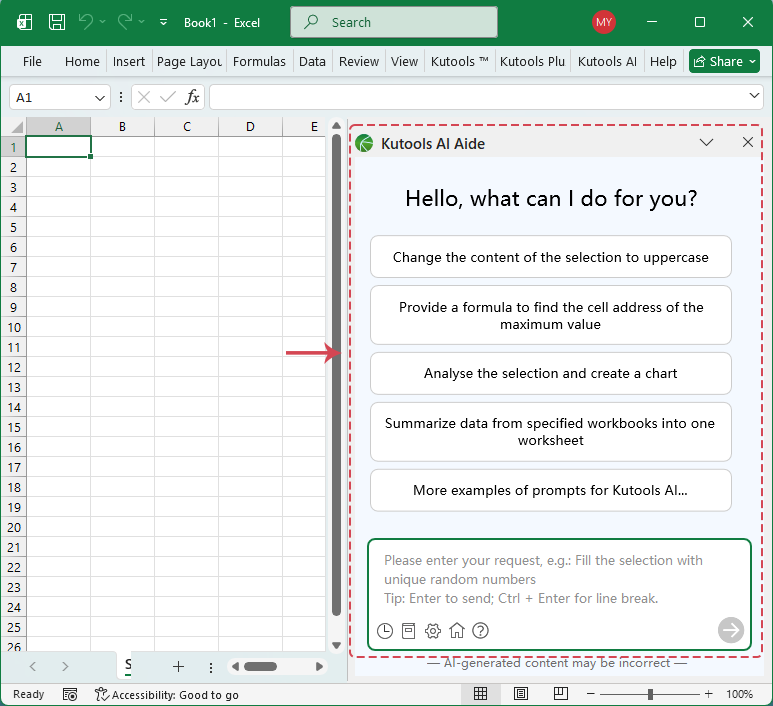The width and height of the screenshot is (773, 706).
Task: Switch to Normal view icon
Action: (480, 694)
